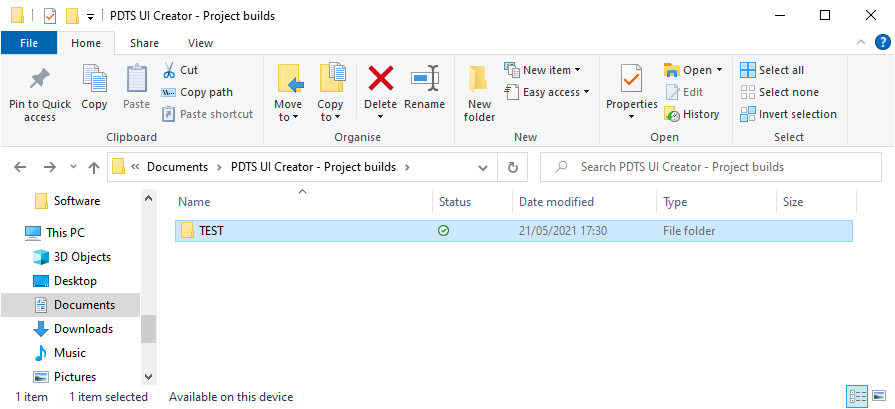Open Properties of the selection
The image size is (895, 409).
(x=631, y=86)
